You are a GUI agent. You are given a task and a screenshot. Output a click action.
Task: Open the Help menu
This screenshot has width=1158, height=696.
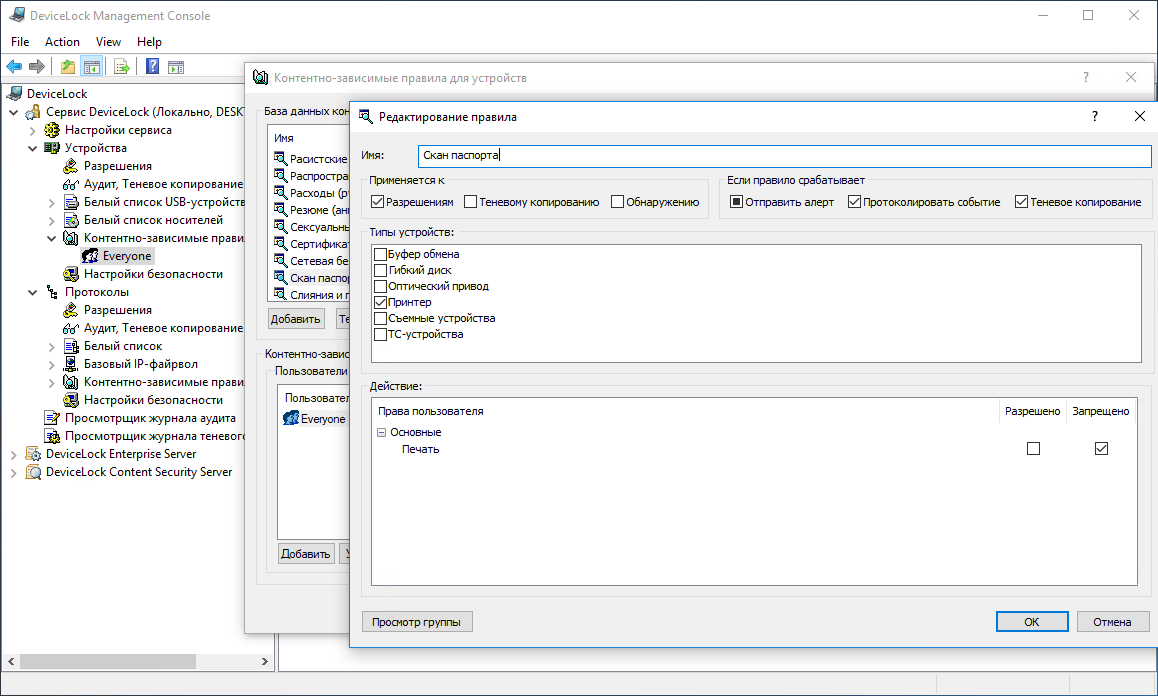(x=149, y=42)
